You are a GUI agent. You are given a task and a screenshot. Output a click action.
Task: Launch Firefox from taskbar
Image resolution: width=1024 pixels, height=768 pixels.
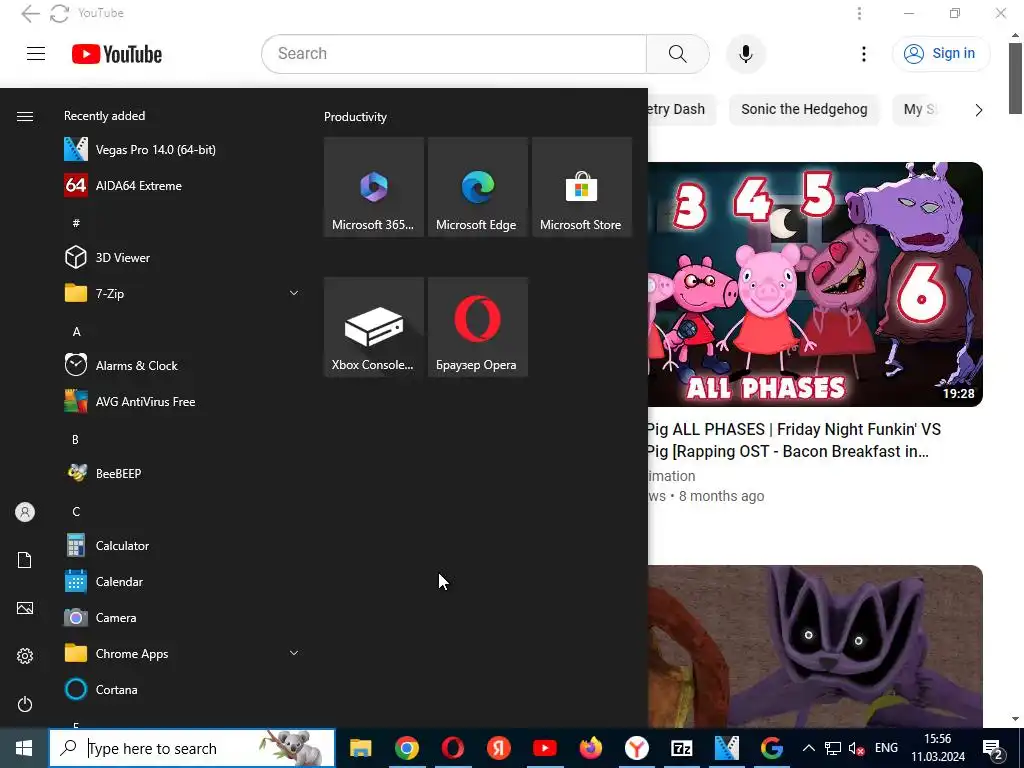coord(590,748)
